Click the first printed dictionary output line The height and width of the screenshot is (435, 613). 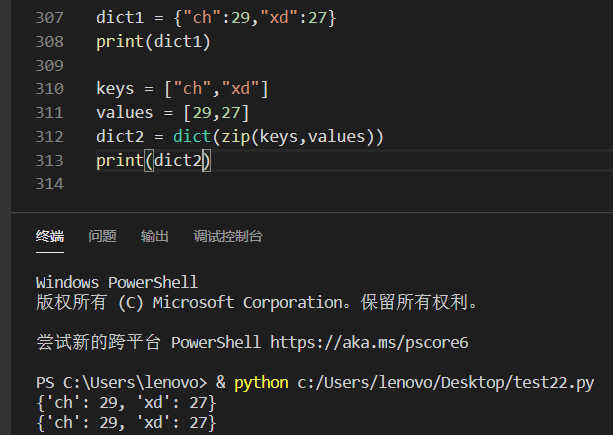pyautogui.click(x=126, y=403)
